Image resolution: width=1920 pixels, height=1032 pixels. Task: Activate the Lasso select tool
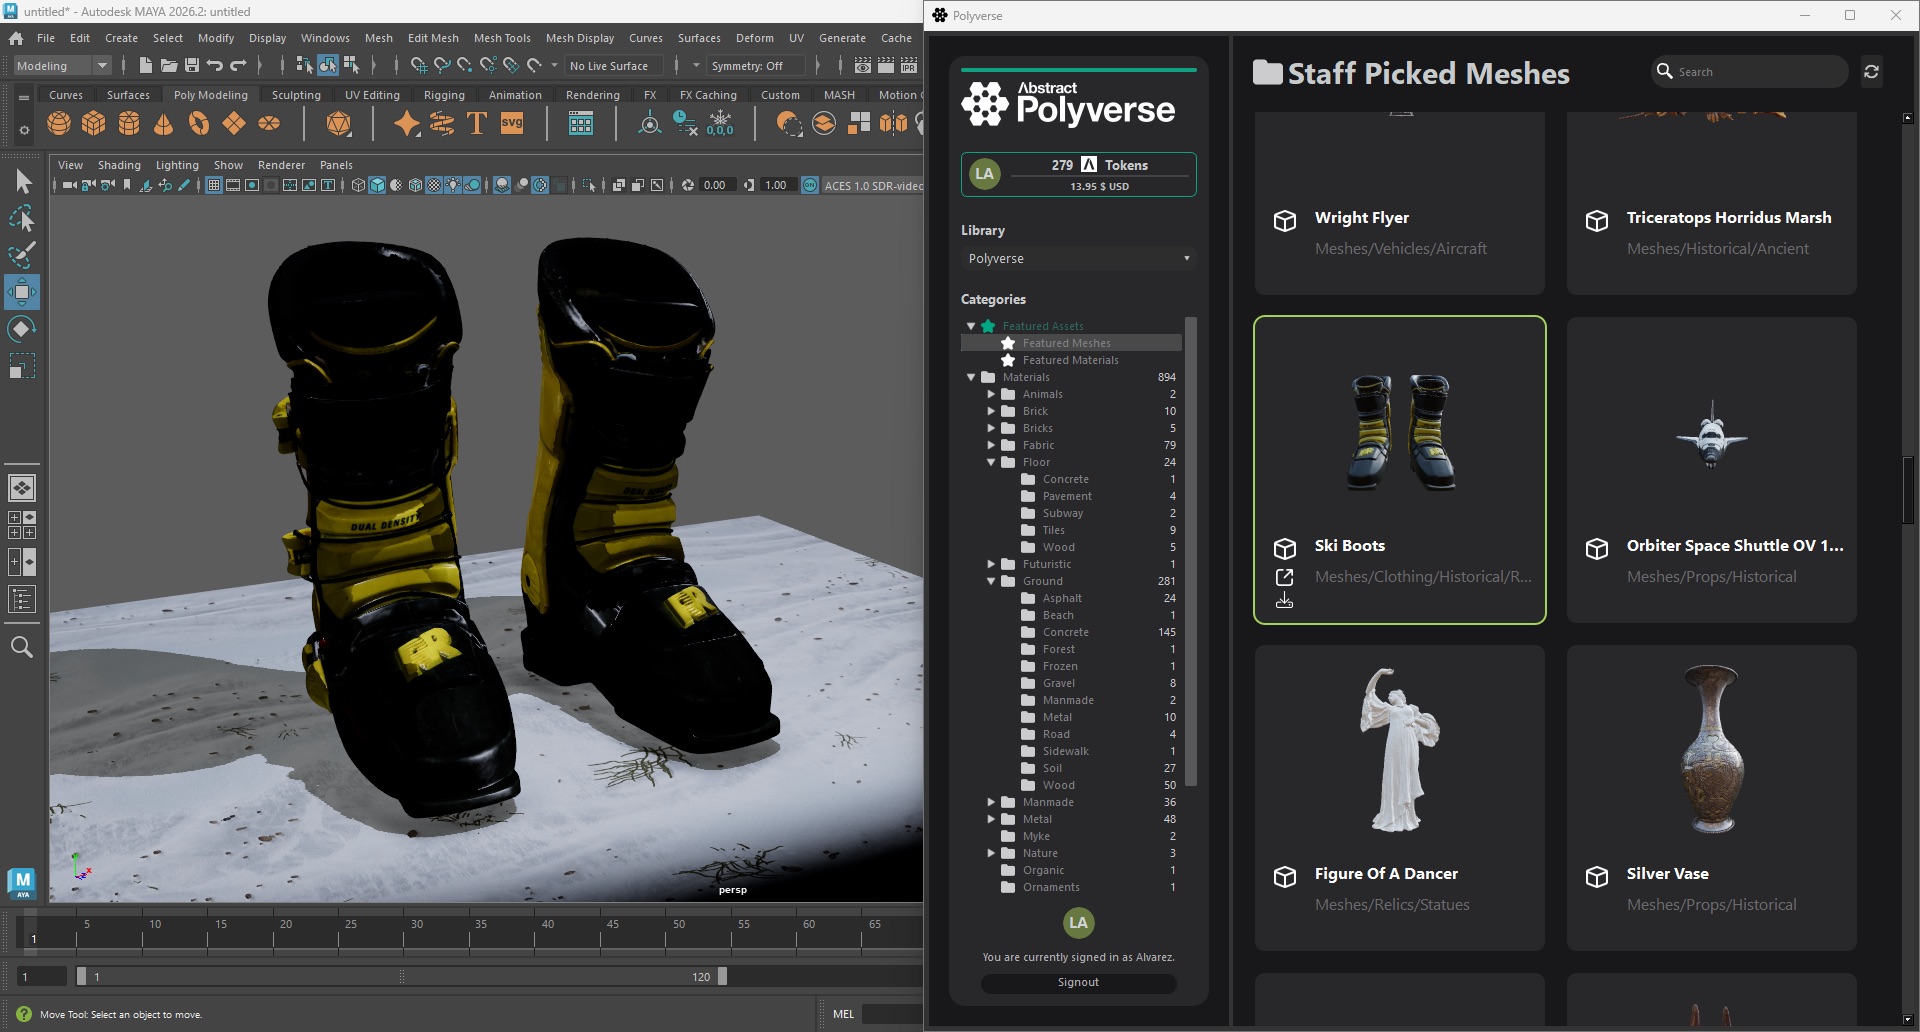tap(22, 218)
